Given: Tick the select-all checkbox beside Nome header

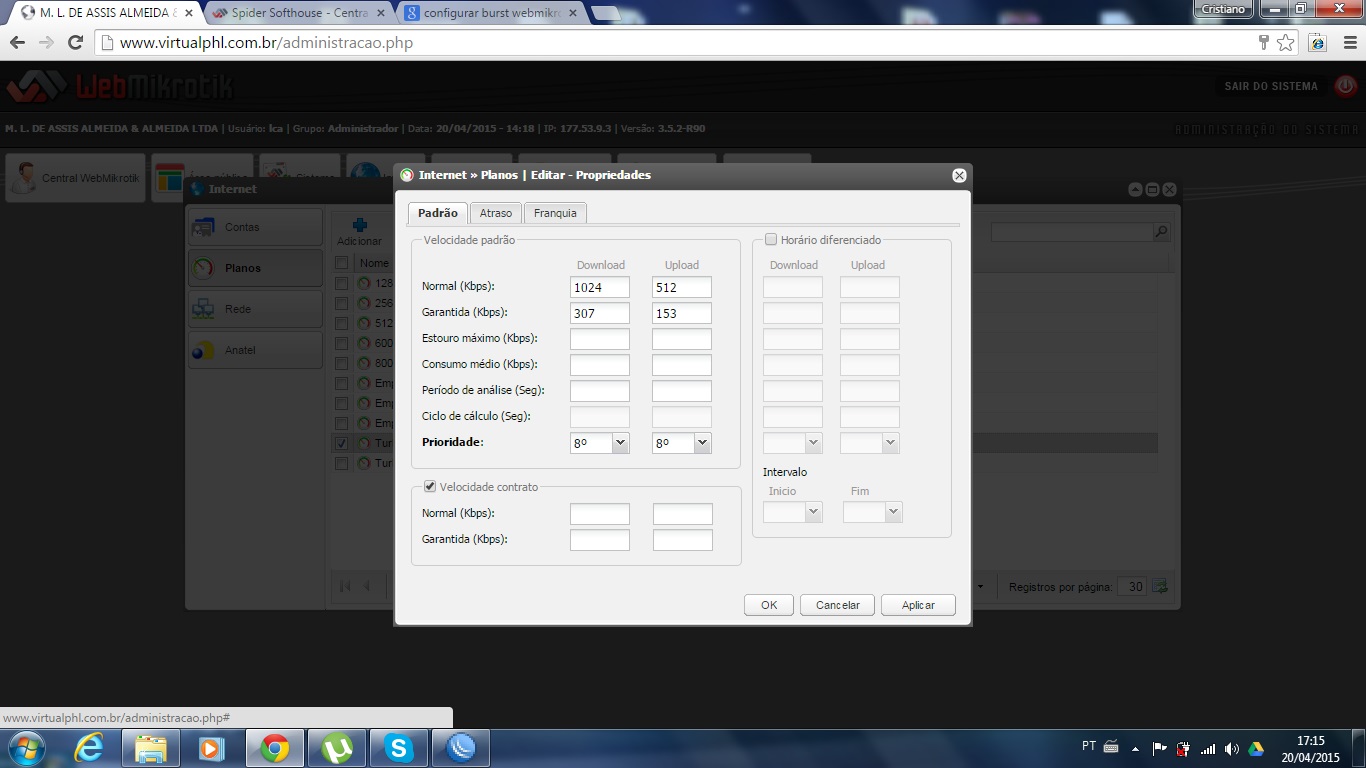Looking at the screenshot, I should [x=342, y=263].
